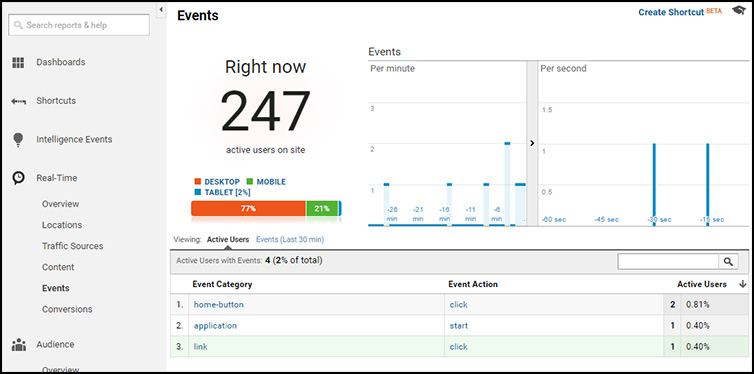754x374 pixels.
Task: Click the green 21% mobile bar segment
Action: tap(322, 209)
